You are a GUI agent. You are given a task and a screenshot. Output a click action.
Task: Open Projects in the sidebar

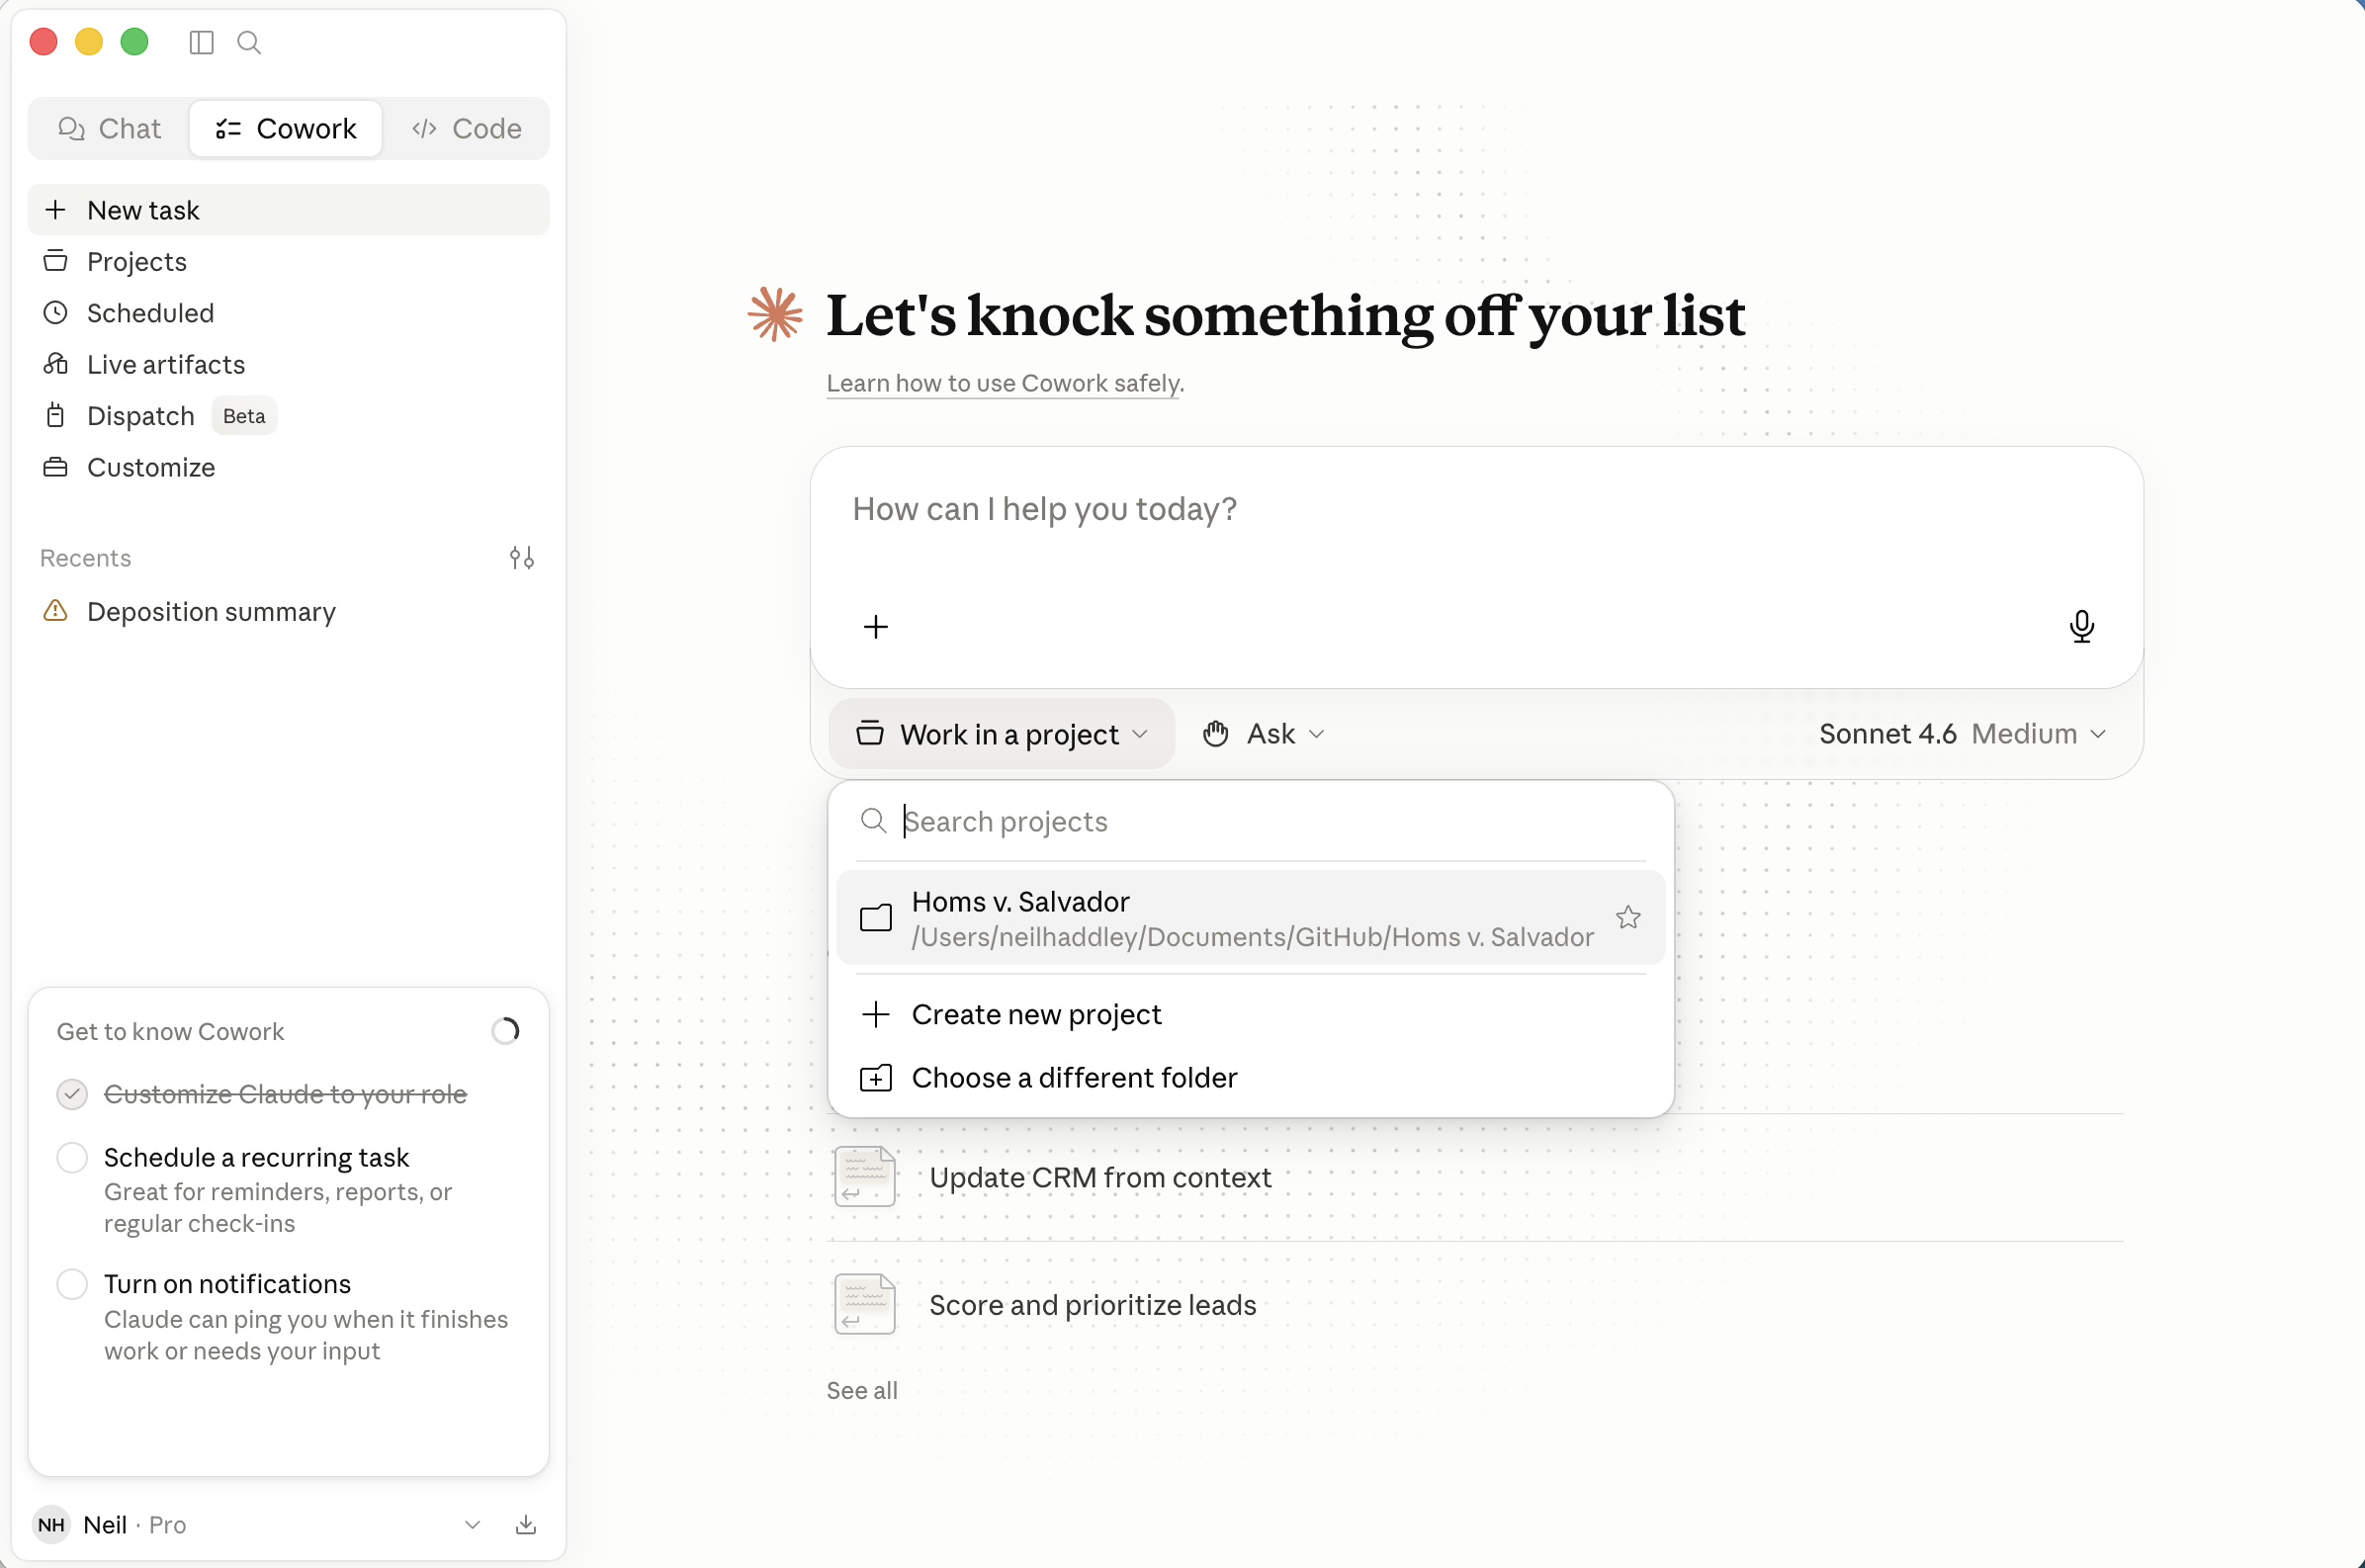tap(288, 262)
